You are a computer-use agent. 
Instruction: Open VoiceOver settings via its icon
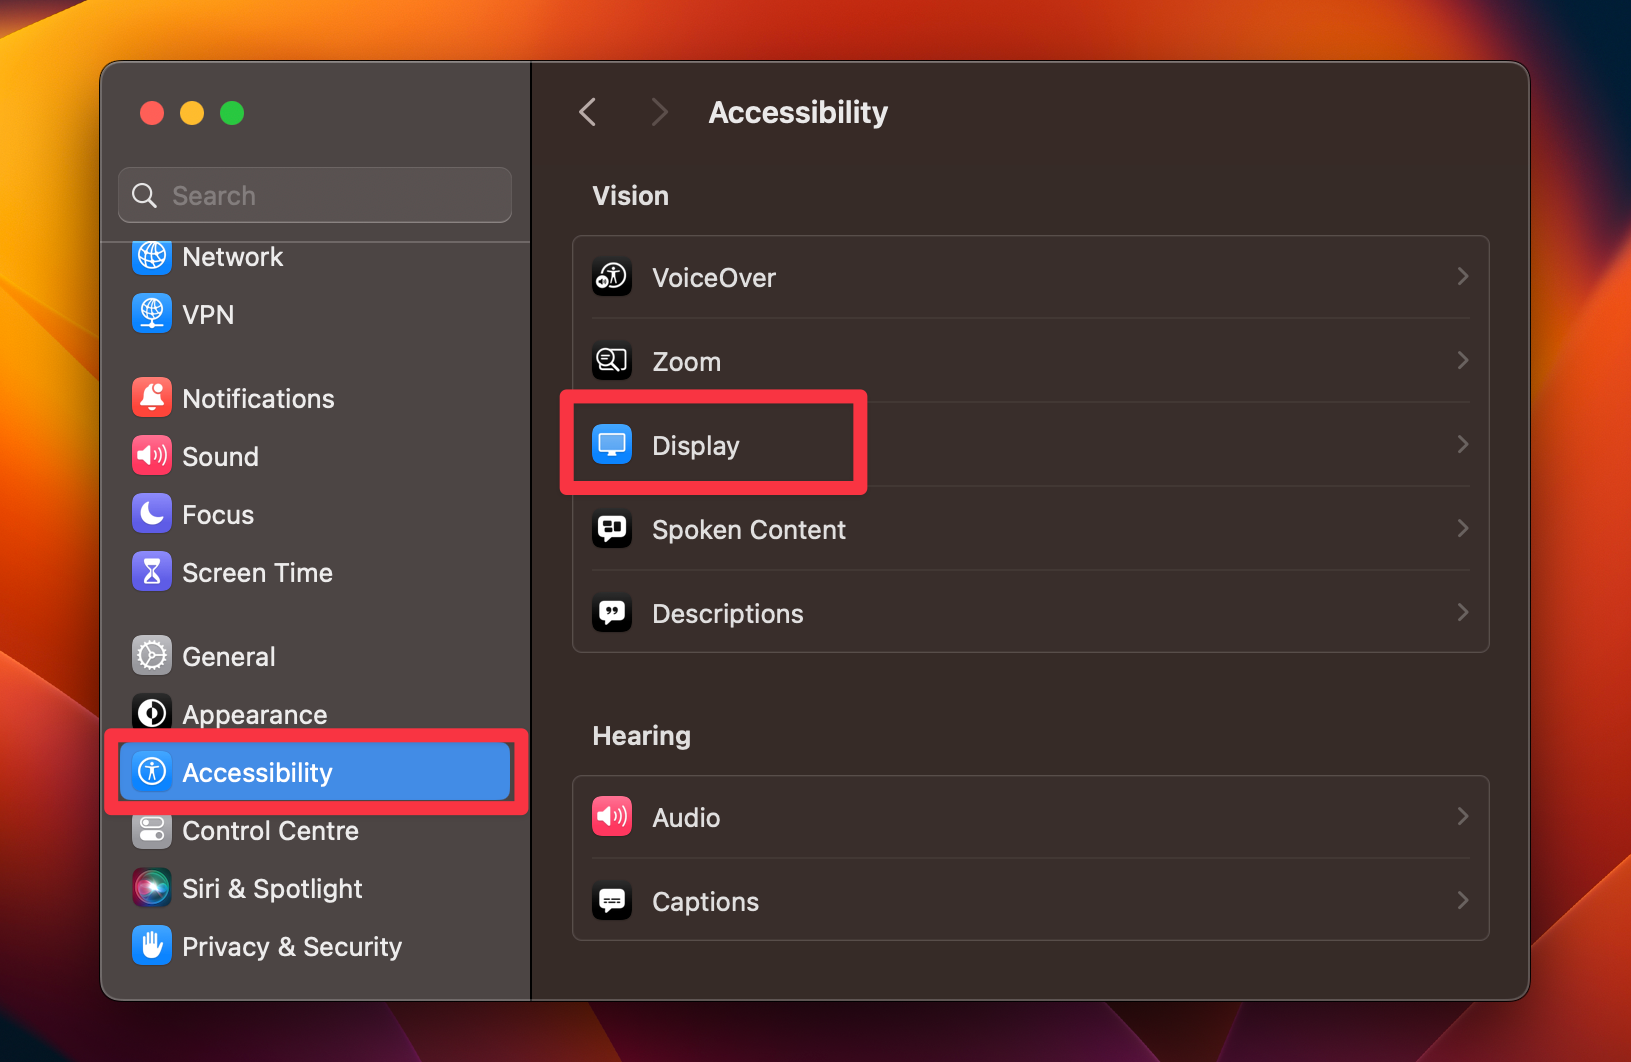pyautogui.click(x=611, y=277)
